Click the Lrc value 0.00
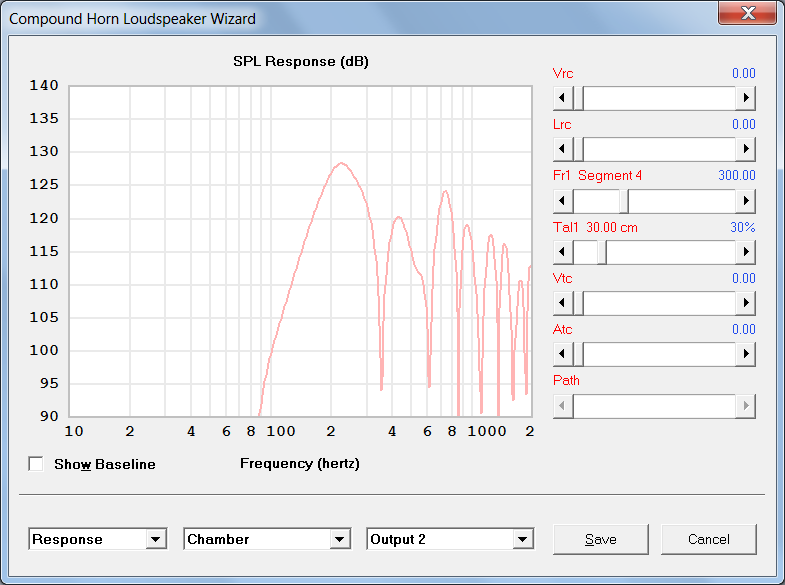This screenshot has height=585, width=785. point(743,125)
